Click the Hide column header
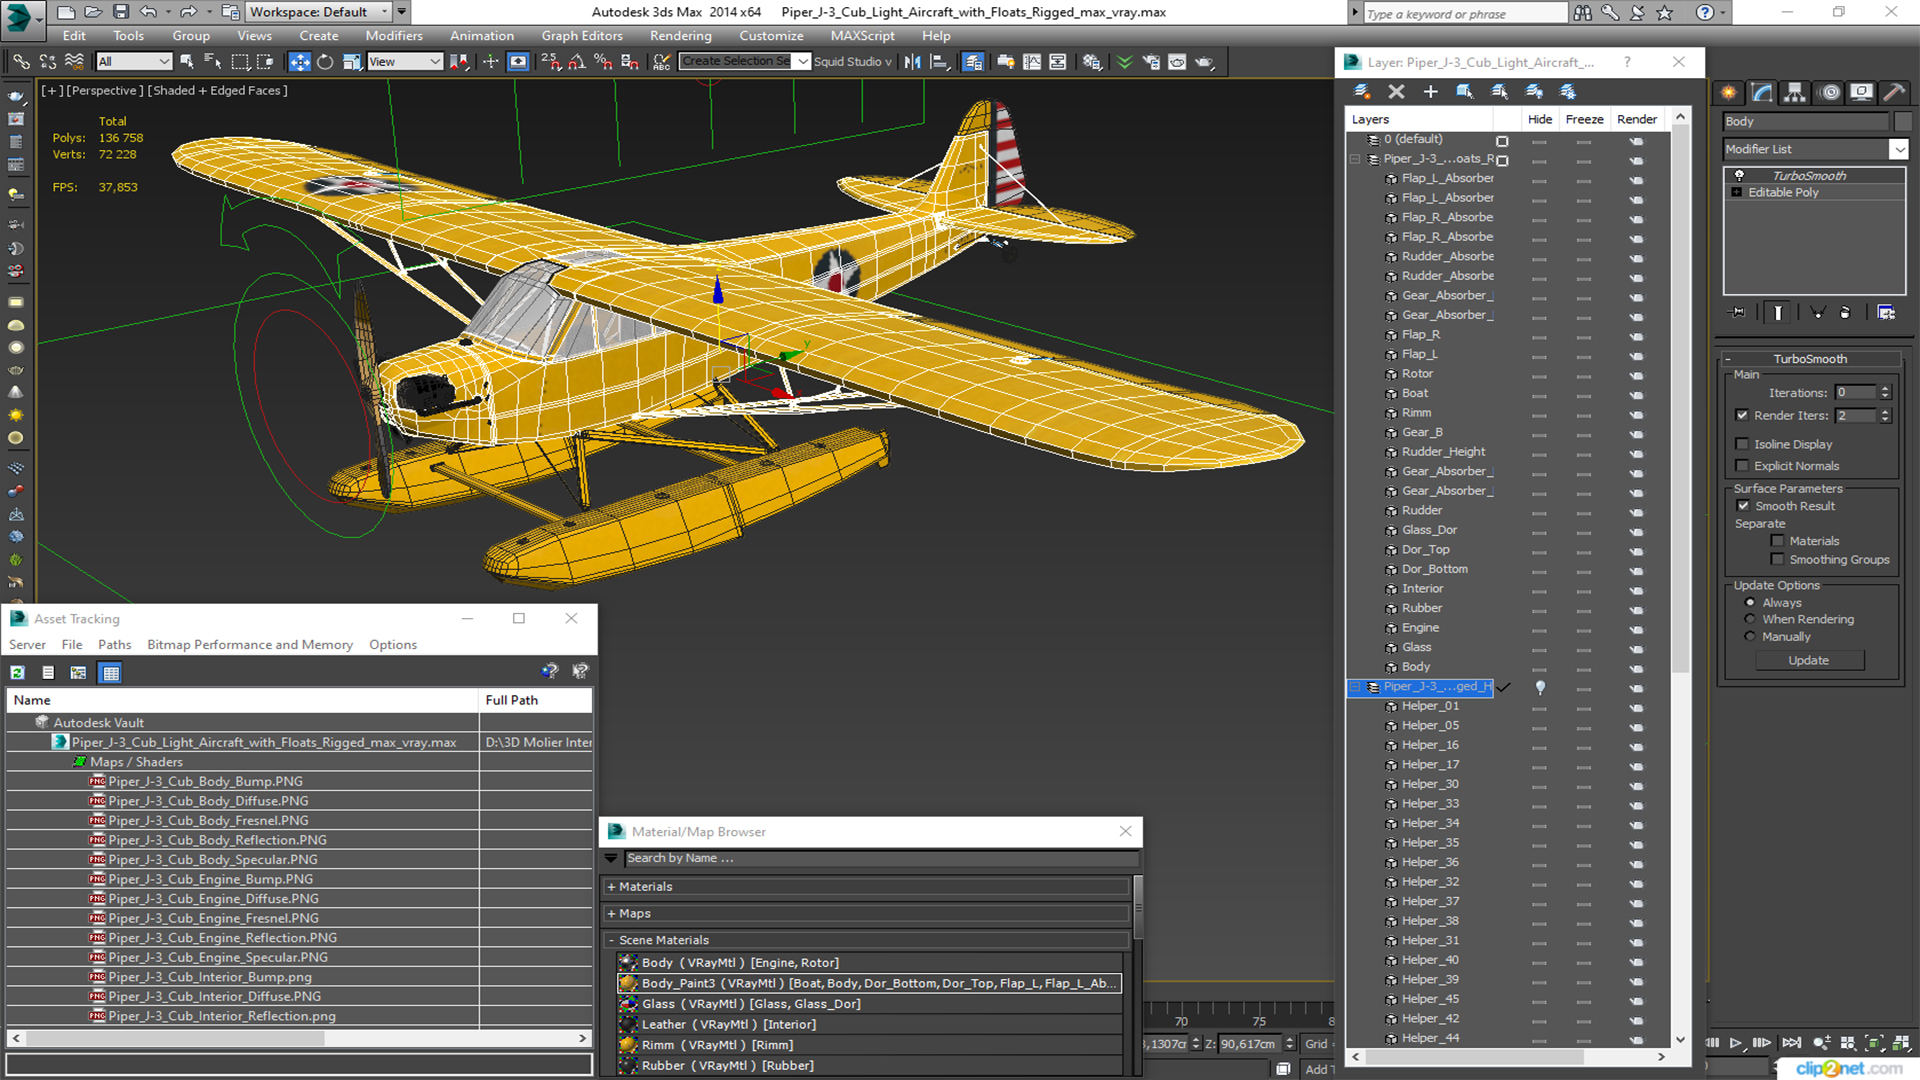The image size is (1920, 1080). coord(1540,119)
